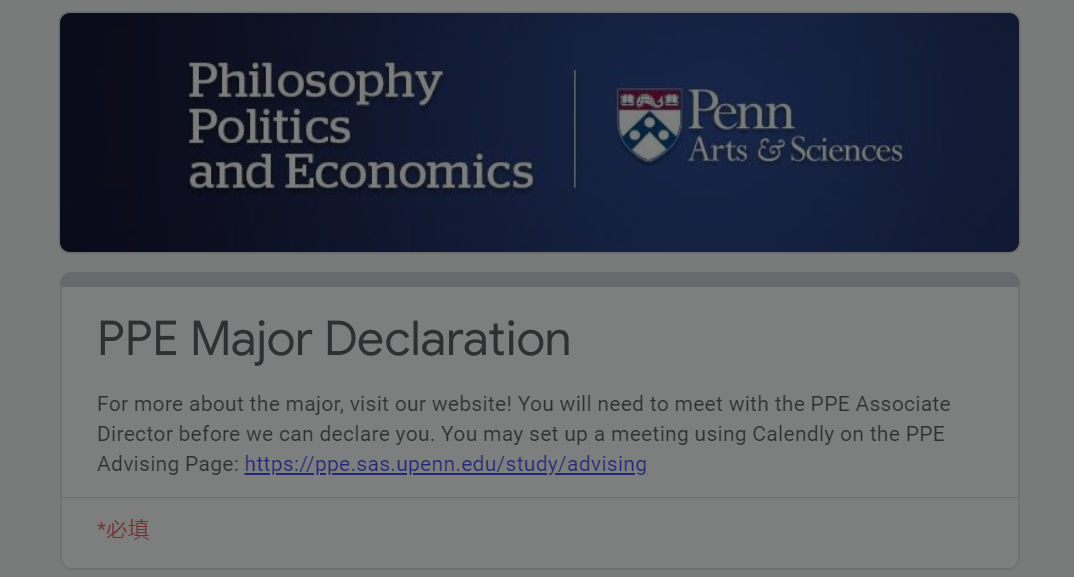Click "and Economics" in the header banner
This screenshot has height=577, width=1074.
click(x=360, y=172)
